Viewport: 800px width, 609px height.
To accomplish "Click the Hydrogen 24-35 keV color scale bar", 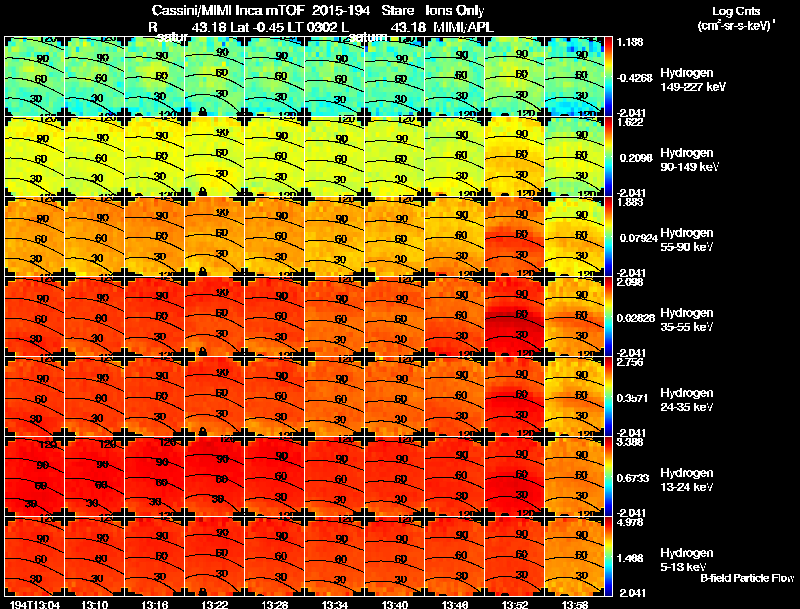I will click(608, 397).
